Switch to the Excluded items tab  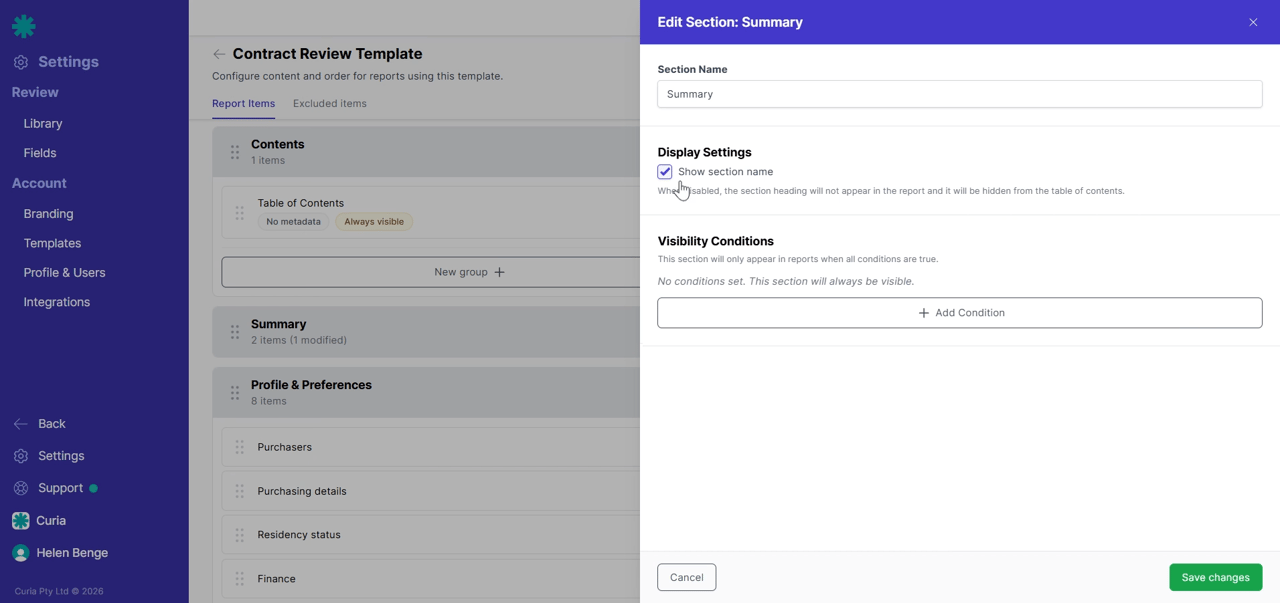tap(330, 104)
